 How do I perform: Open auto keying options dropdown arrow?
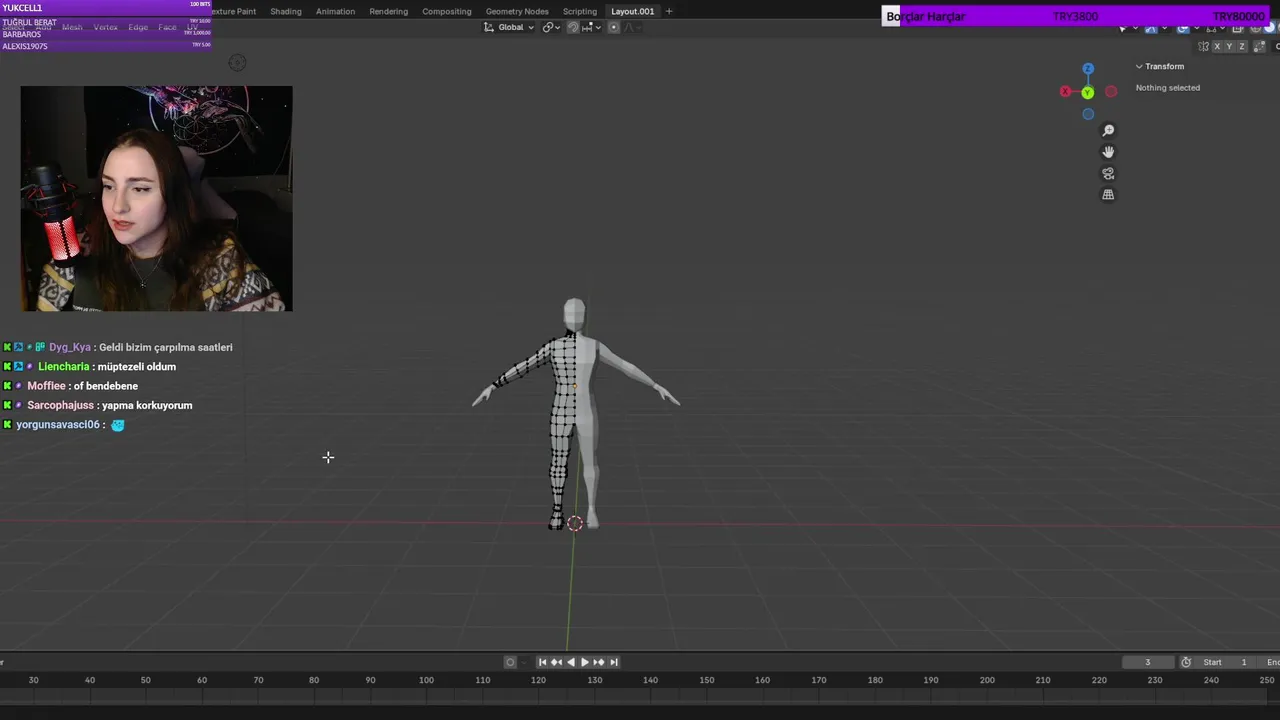coord(522,662)
